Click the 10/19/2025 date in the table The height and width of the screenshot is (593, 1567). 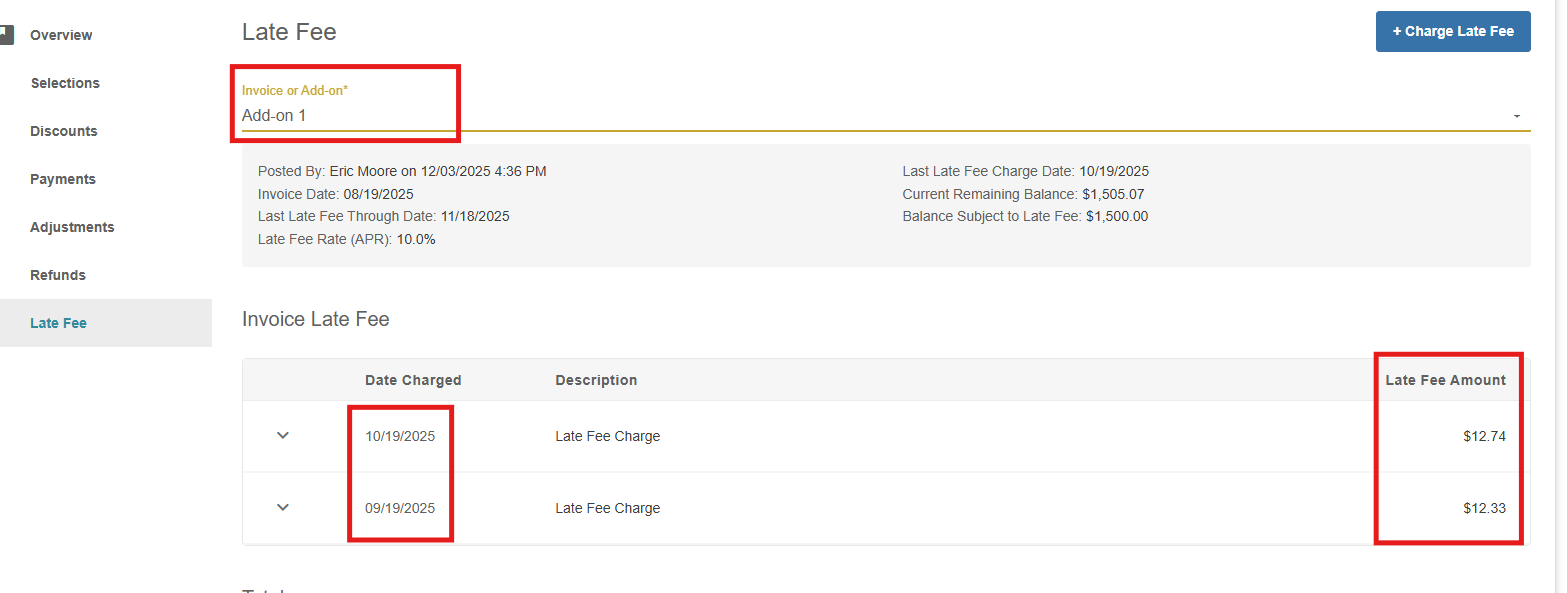pyautogui.click(x=400, y=436)
